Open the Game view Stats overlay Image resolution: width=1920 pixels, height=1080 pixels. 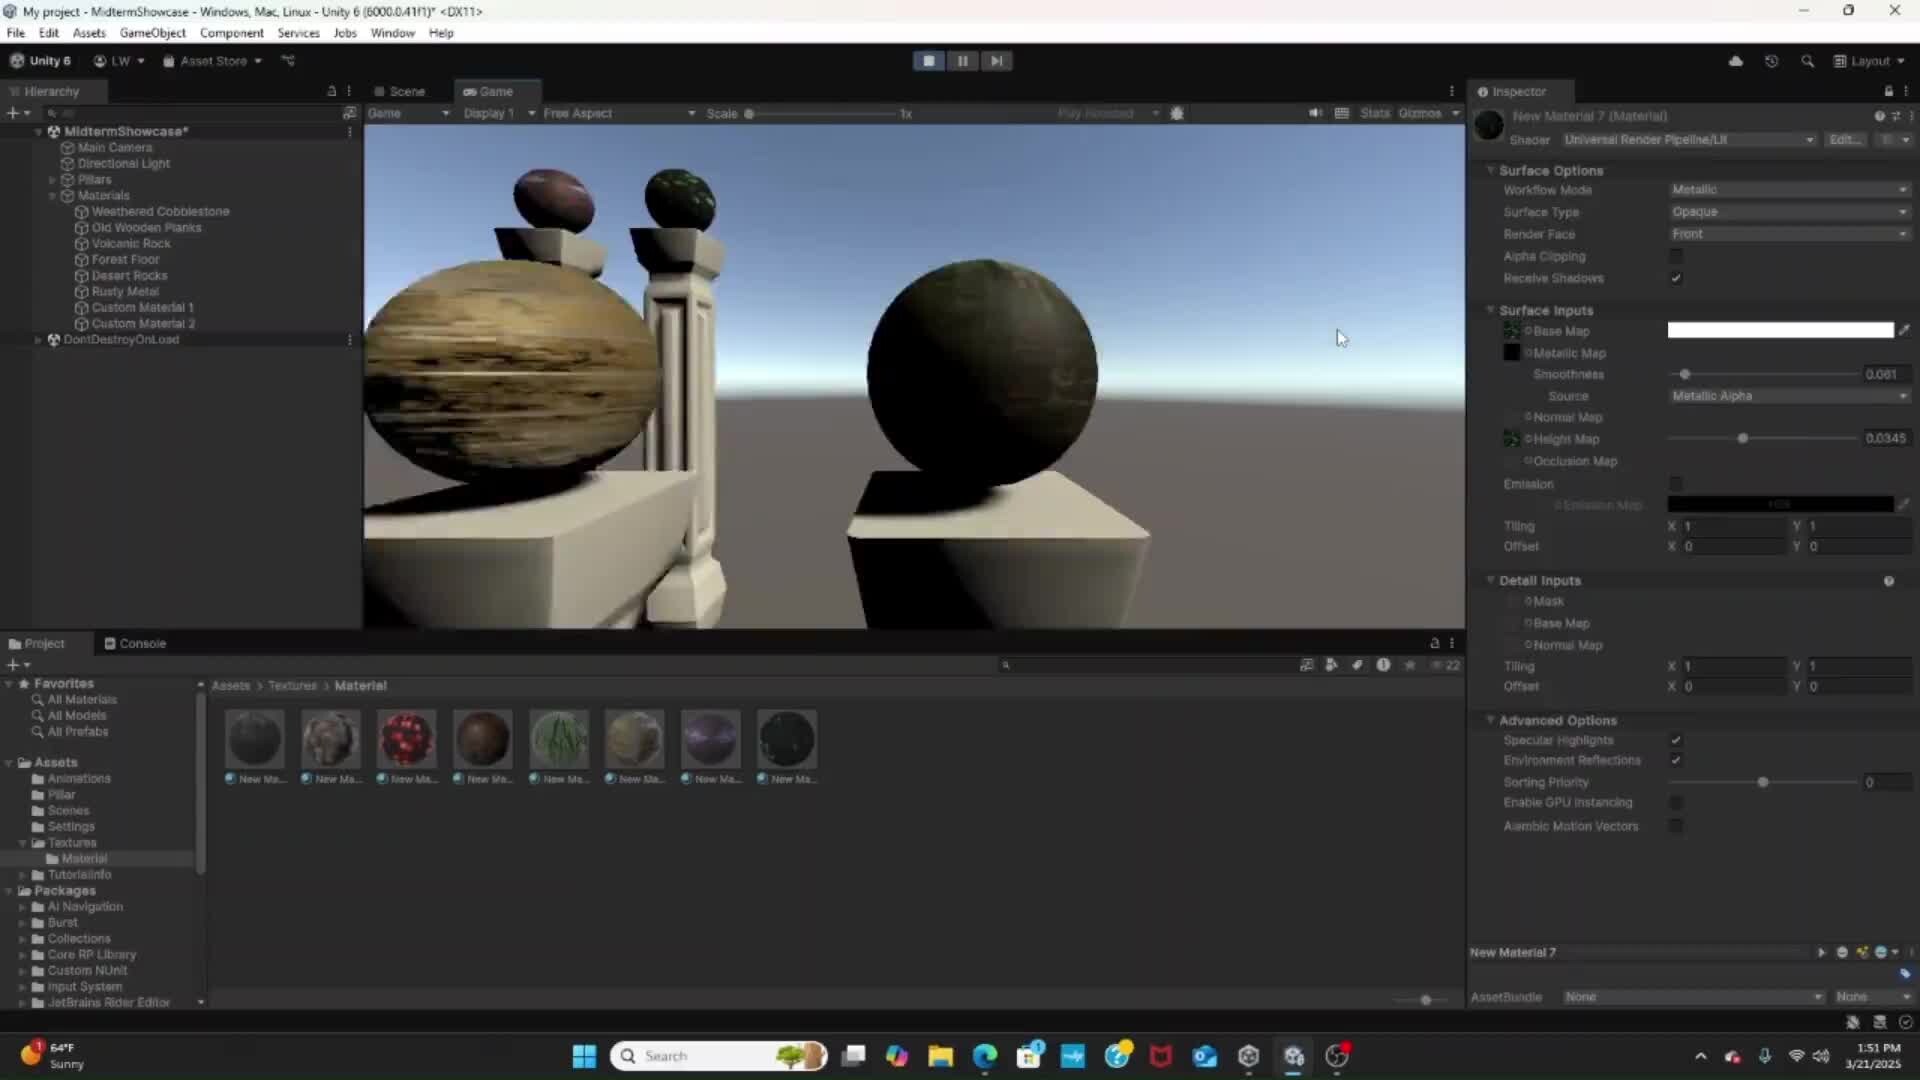point(1376,113)
